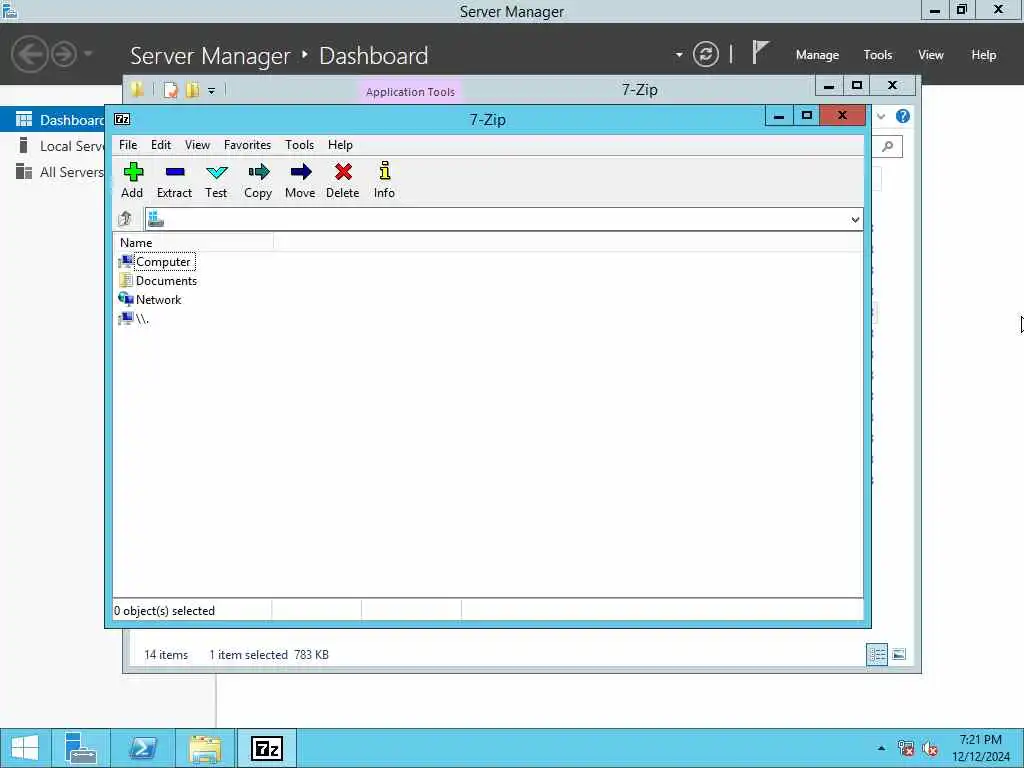
Task: Click the 7z icon in the title bar
Action: pyautogui.click(x=122, y=119)
